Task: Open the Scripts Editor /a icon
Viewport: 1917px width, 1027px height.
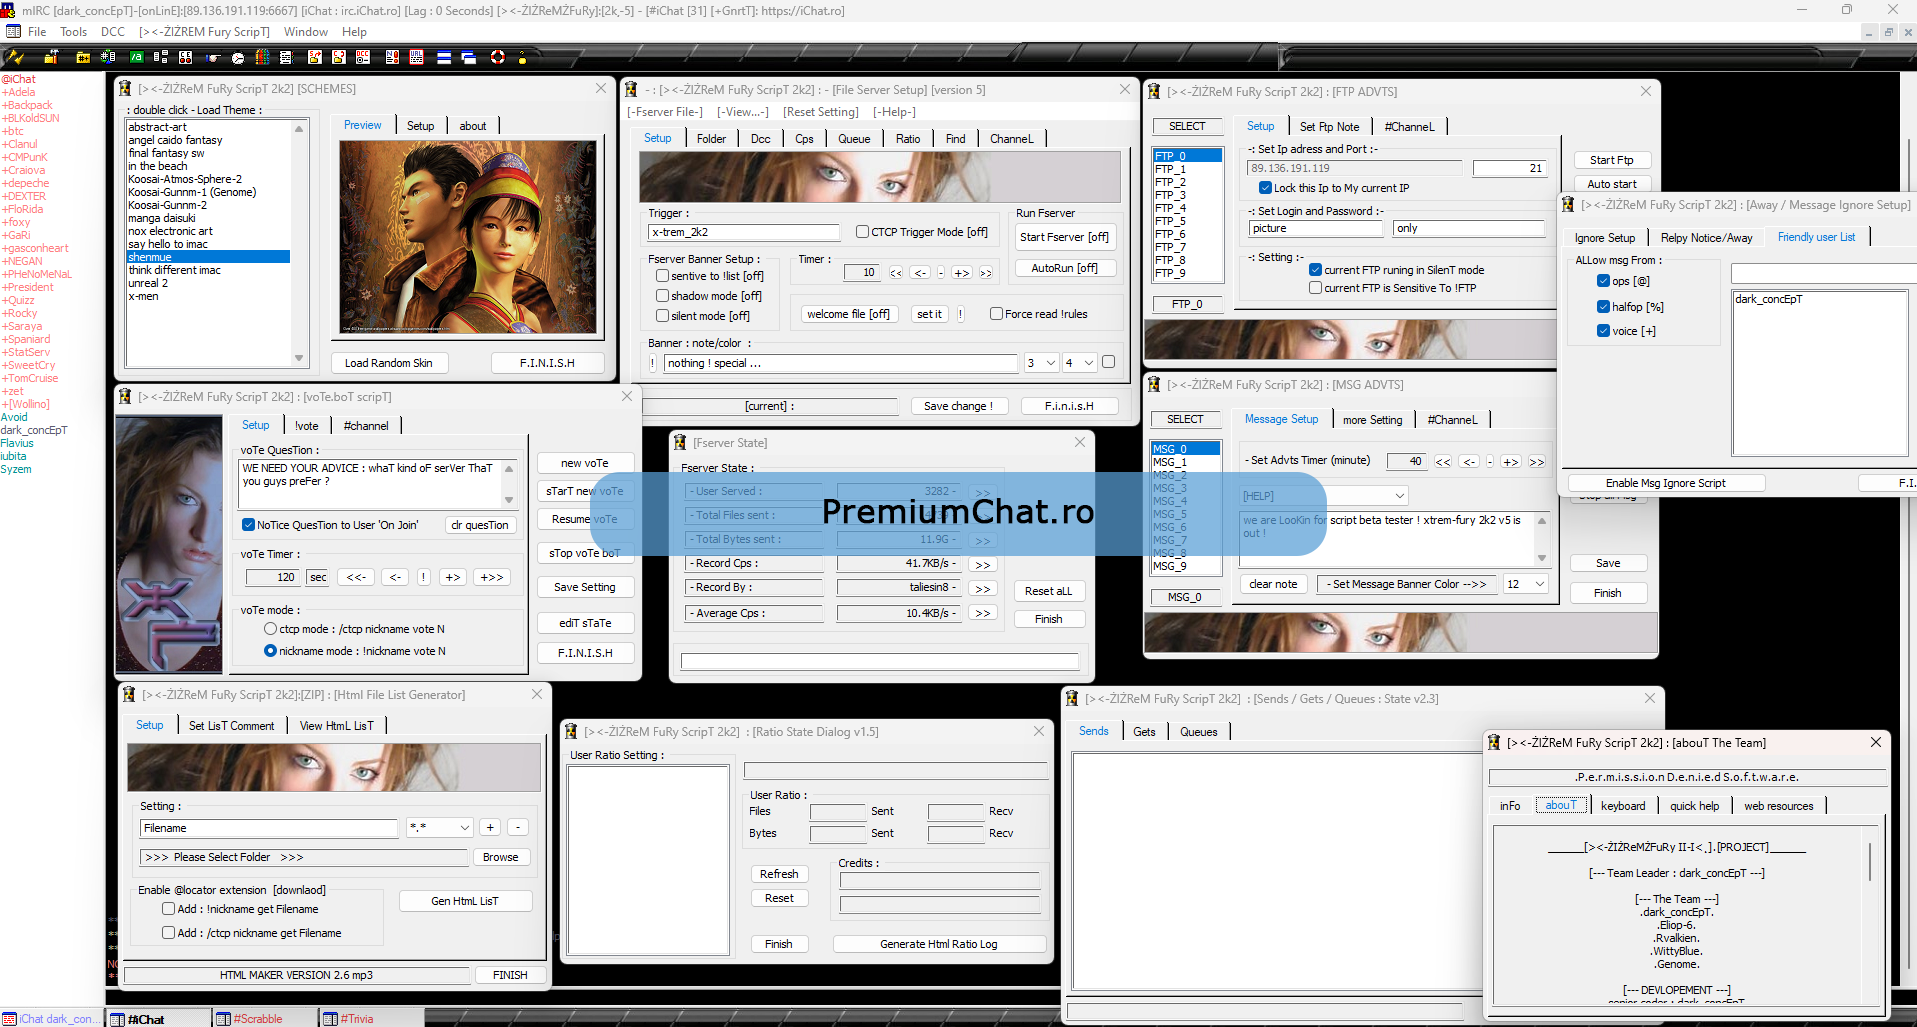Action: tap(136, 57)
